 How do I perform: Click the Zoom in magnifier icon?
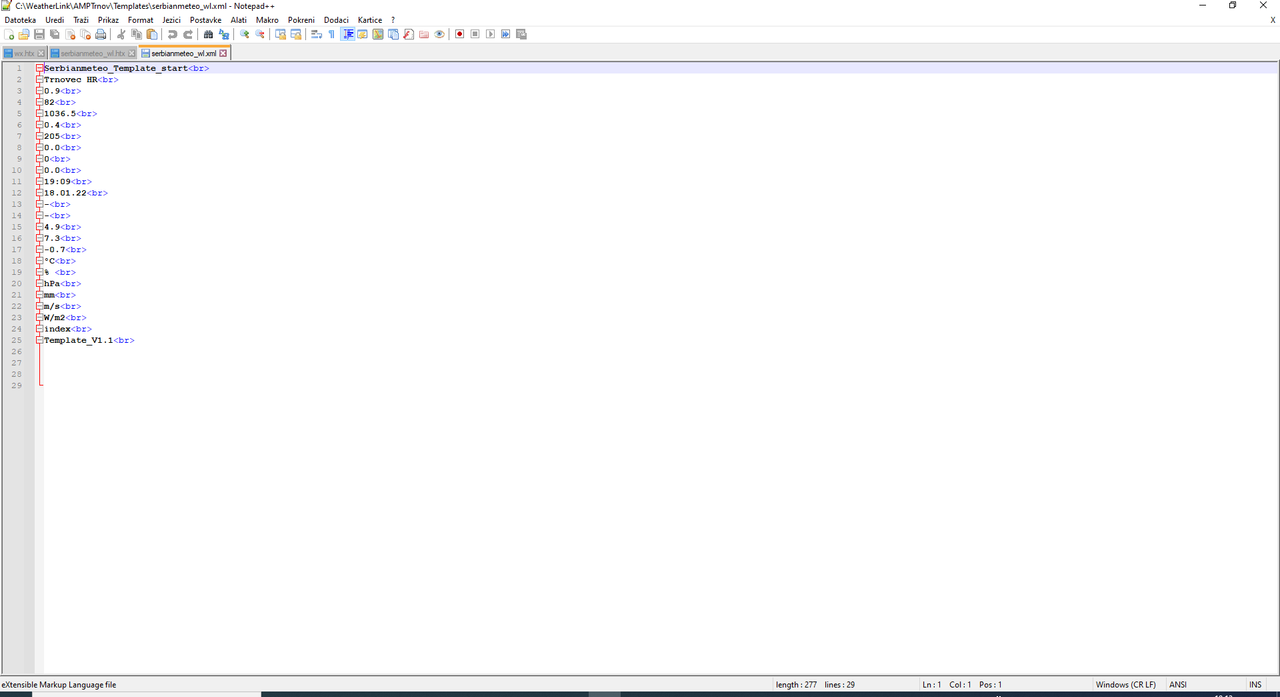[x=244, y=34]
